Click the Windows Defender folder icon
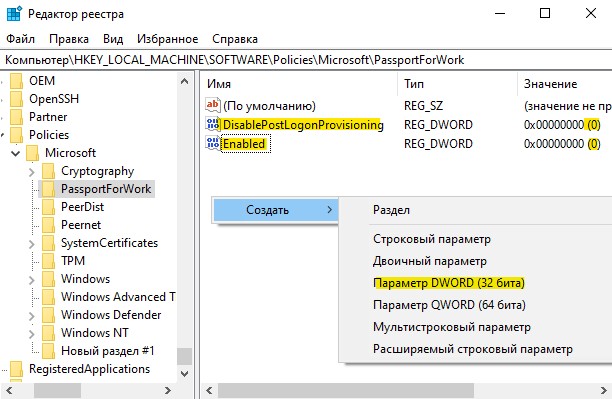The width and height of the screenshot is (612, 399). (48, 315)
